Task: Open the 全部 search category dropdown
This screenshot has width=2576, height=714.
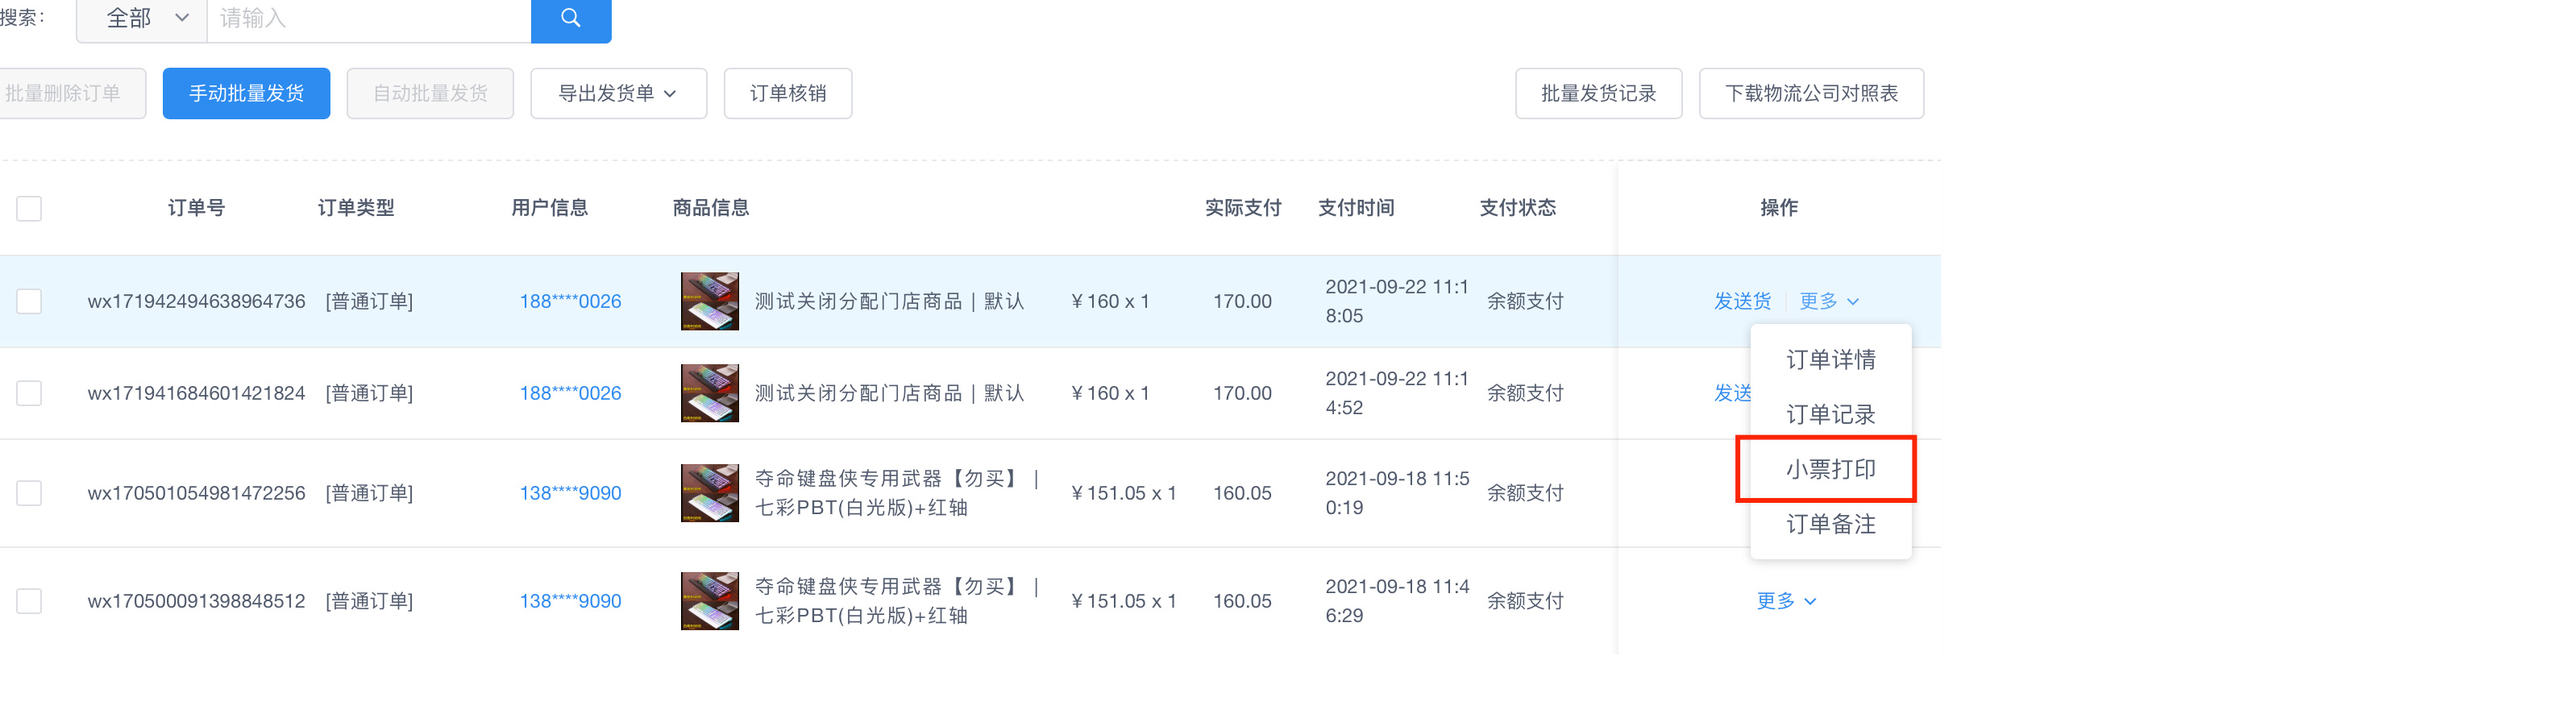Action: pos(142,18)
